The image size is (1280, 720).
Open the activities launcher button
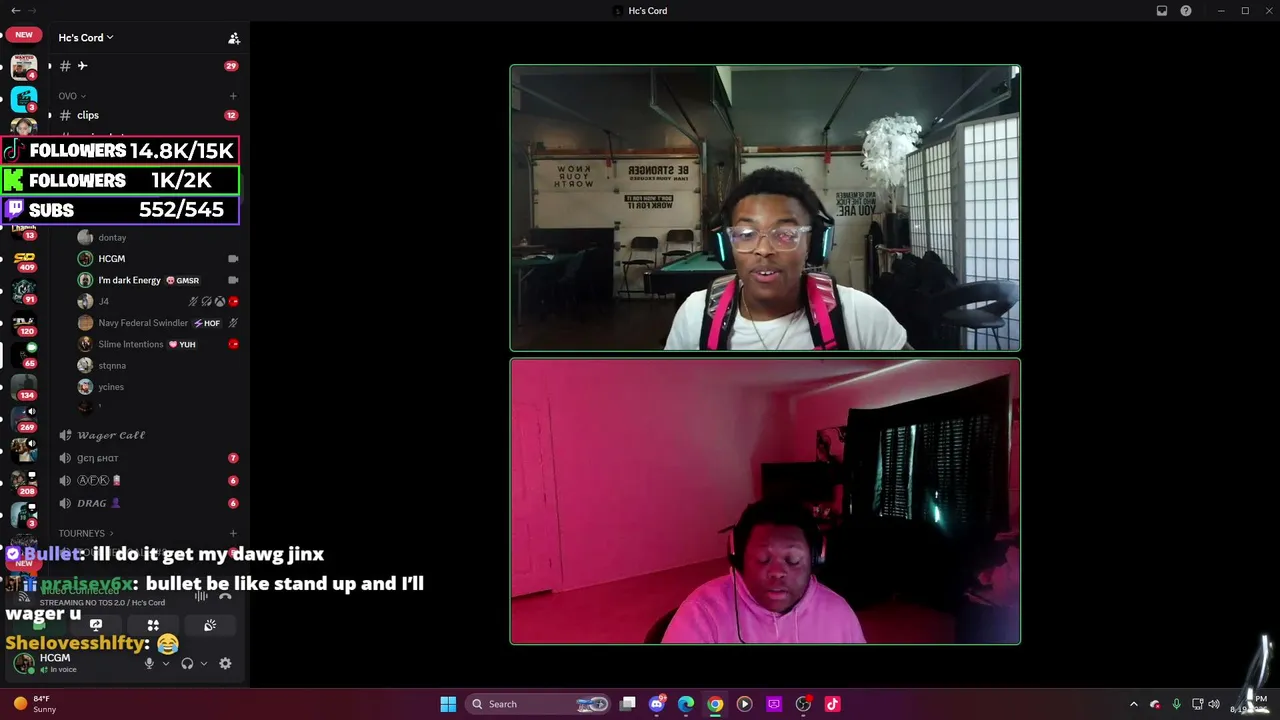coord(153,625)
